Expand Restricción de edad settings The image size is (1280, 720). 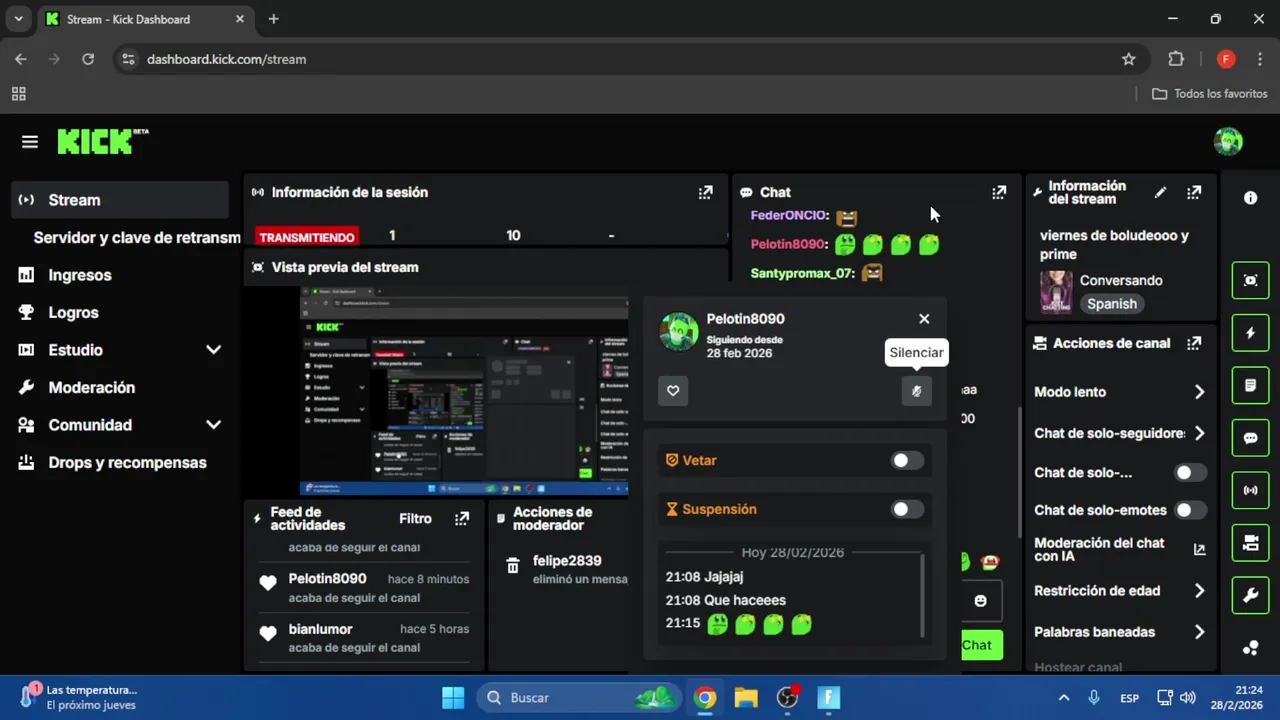tap(1199, 591)
